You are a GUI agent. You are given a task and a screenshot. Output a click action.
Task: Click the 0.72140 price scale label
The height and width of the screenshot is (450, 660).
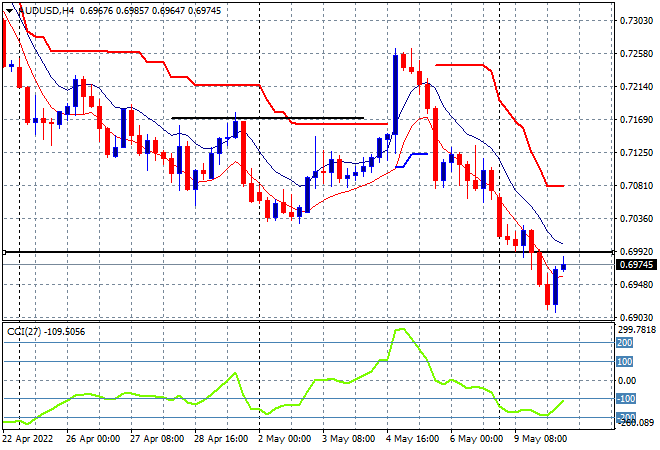pos(636,86)
